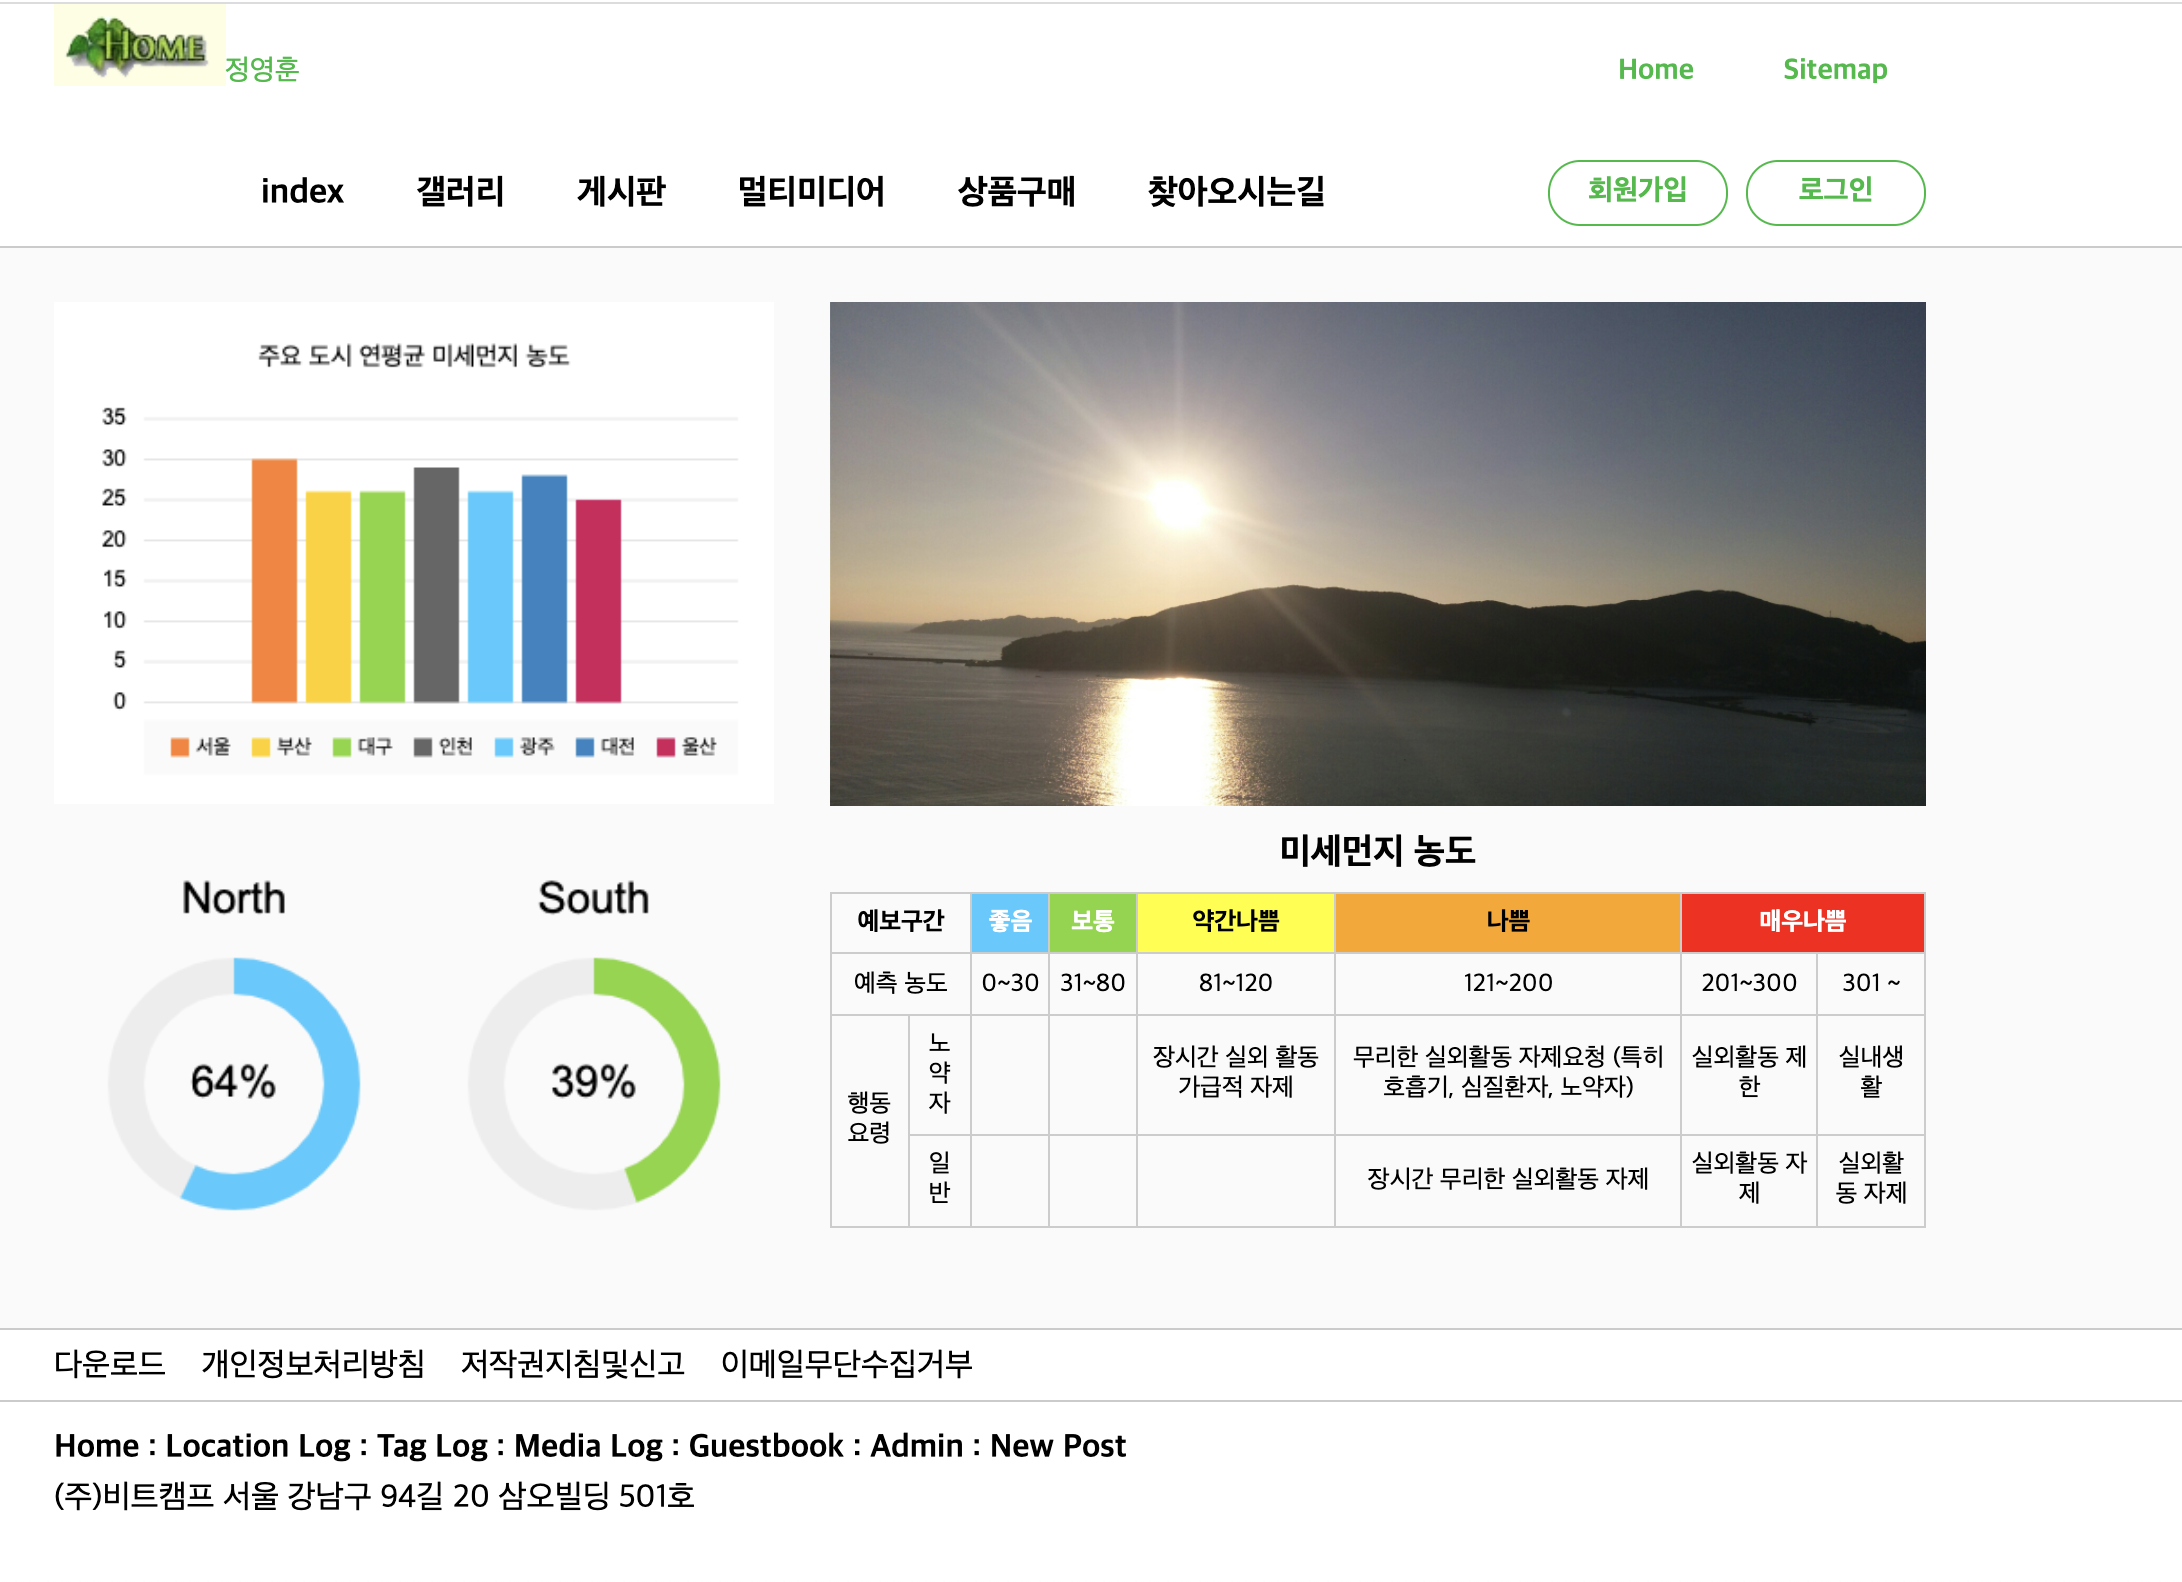Open the 개인정보처리방침 footer link
This screenshot has height=1582, width=2182.
coord(313,1363)
